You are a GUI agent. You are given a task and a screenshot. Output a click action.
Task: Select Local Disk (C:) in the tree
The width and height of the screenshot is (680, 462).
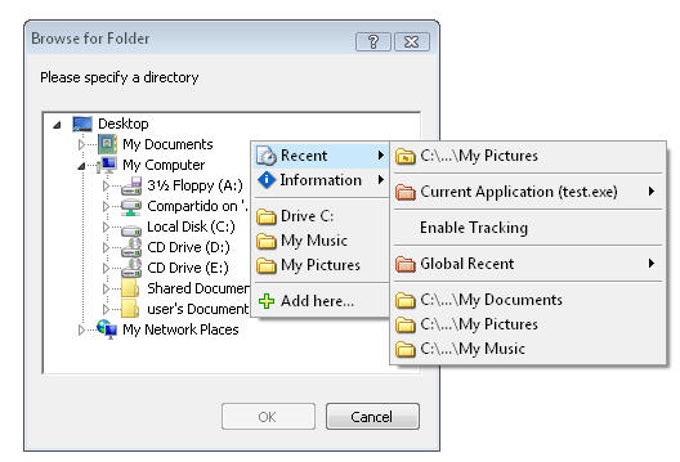[191, 227]
